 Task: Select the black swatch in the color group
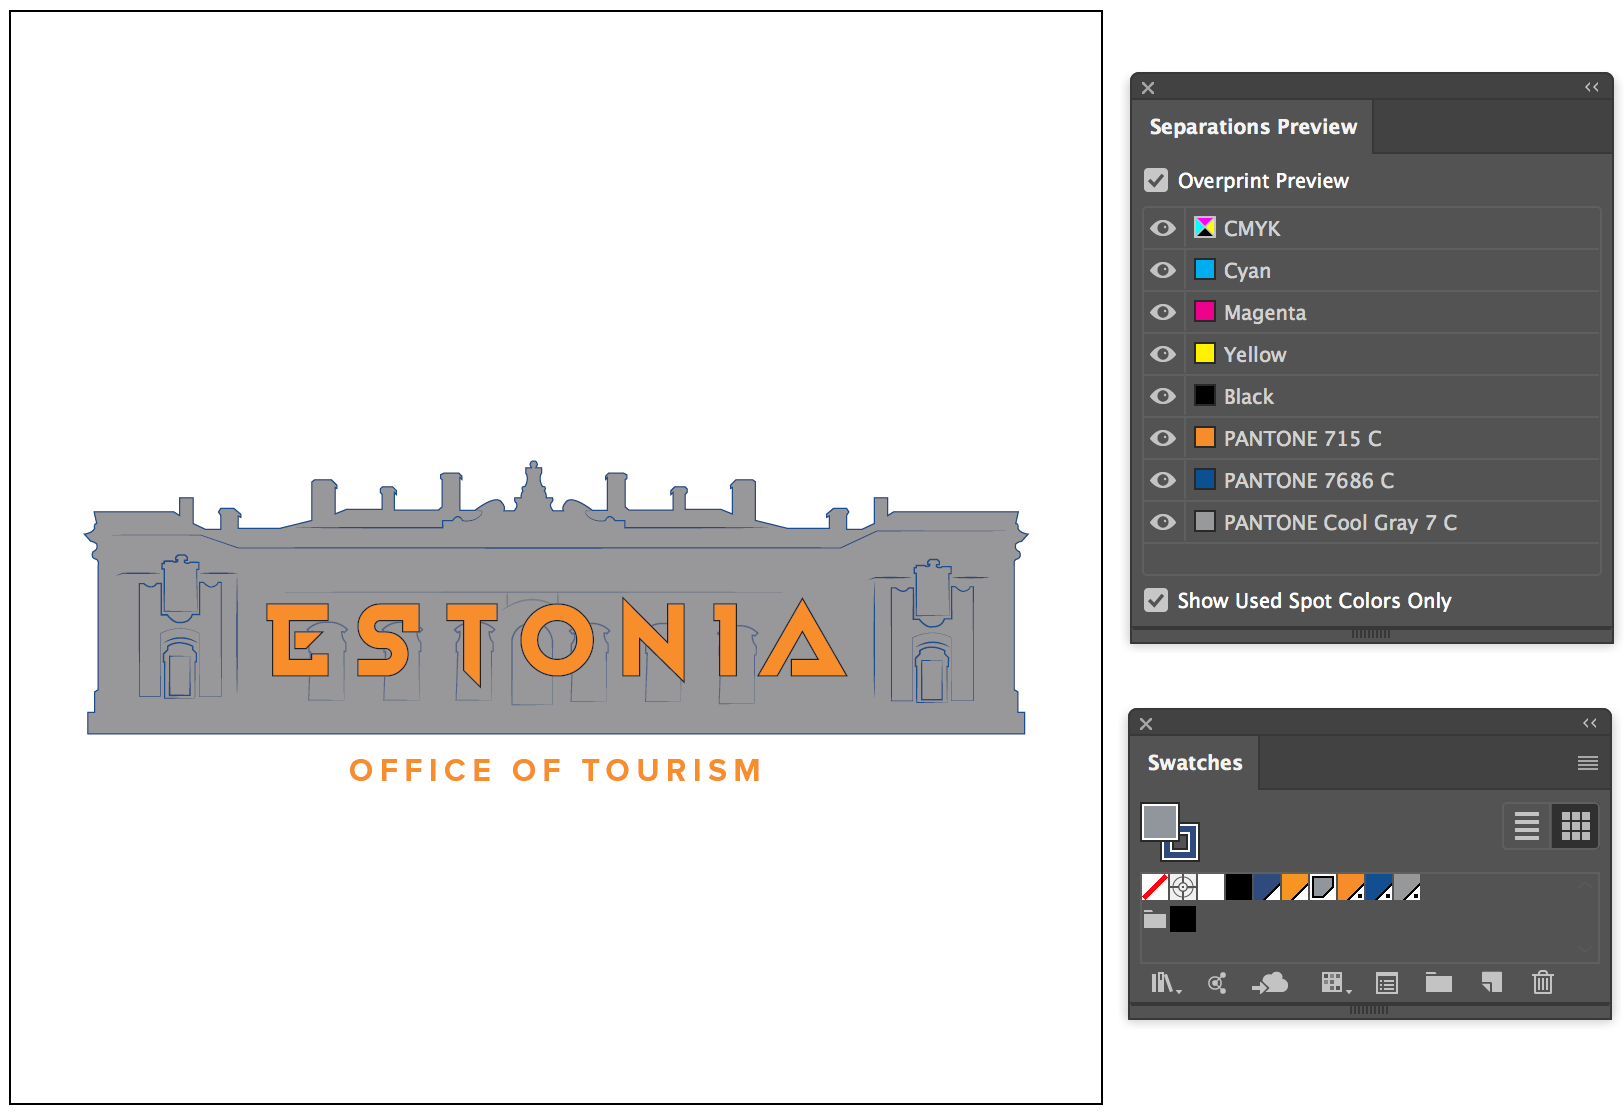1183,919
